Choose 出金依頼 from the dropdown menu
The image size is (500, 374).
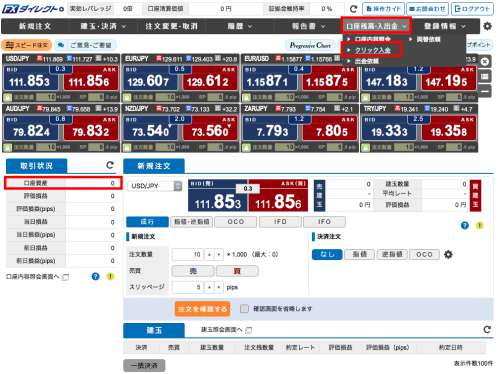tap(366, 61)
